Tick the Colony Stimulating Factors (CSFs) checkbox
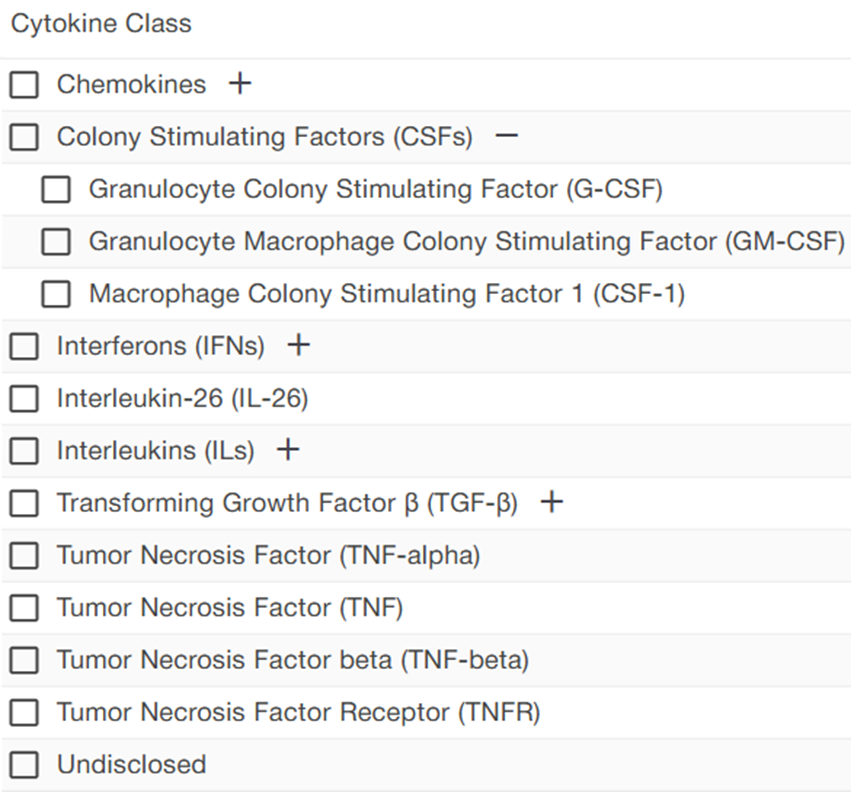The width and height of the screenshot is (851, 792). [x=24, y=137]
